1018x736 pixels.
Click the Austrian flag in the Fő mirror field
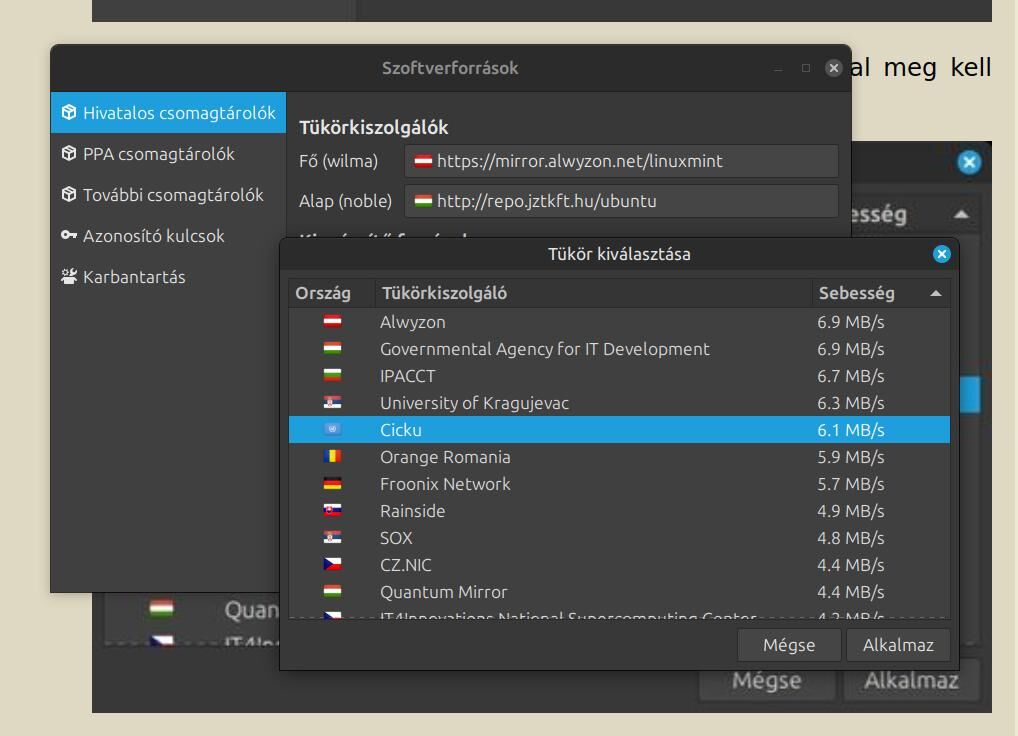click(x=423, y=161)
